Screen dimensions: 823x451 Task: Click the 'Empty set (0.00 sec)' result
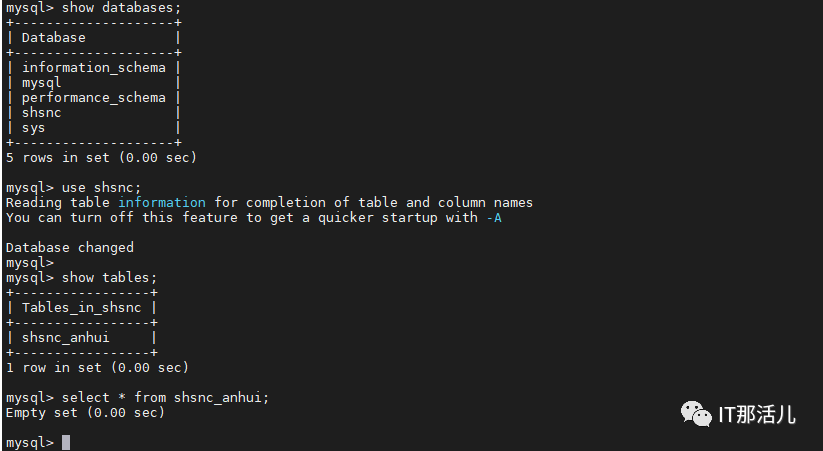85,413
